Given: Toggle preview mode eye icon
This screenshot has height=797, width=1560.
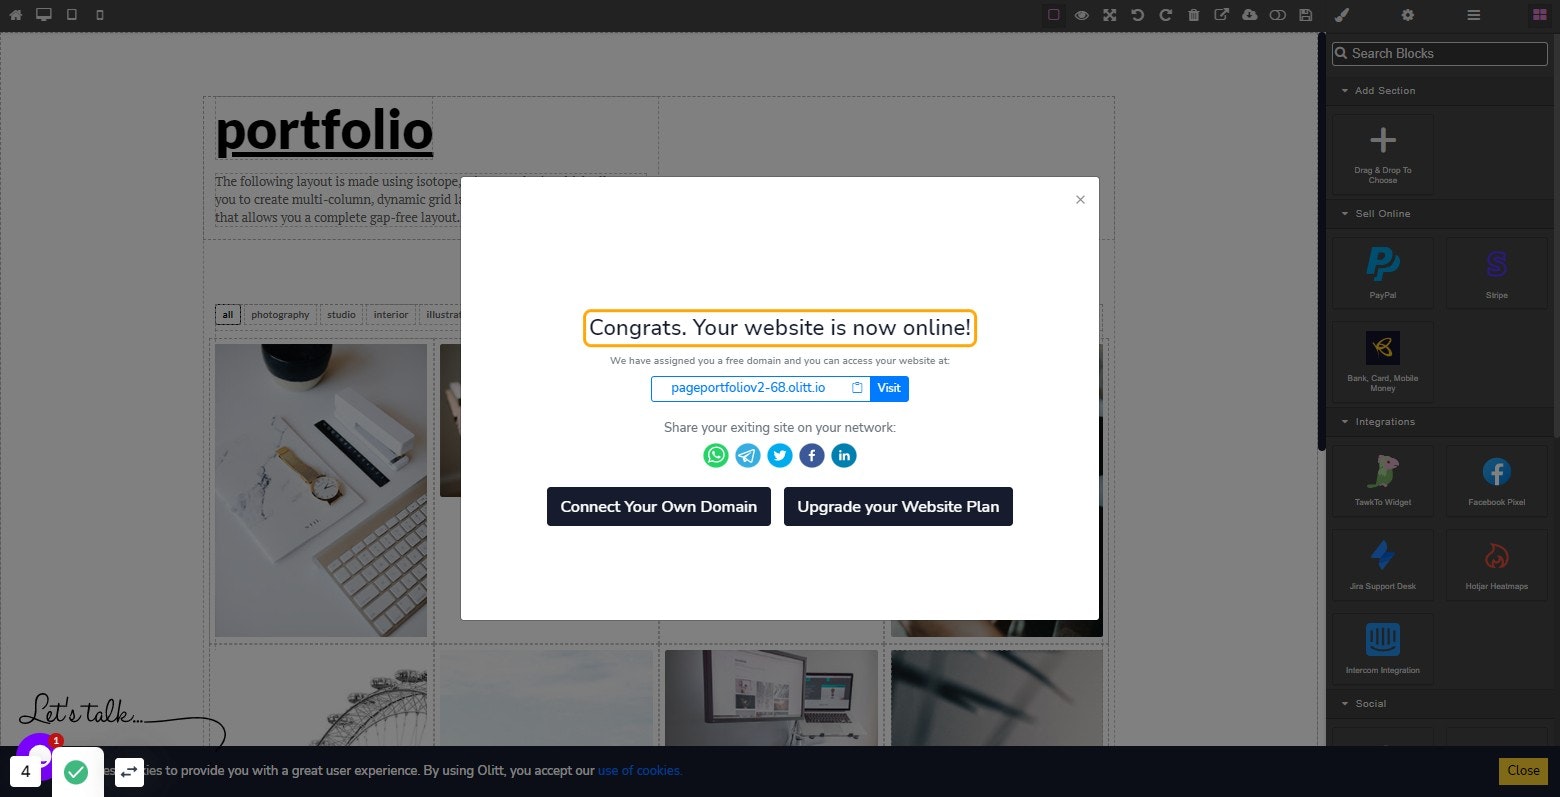Looking at the screenshot, I should (x=1082, y=15).
